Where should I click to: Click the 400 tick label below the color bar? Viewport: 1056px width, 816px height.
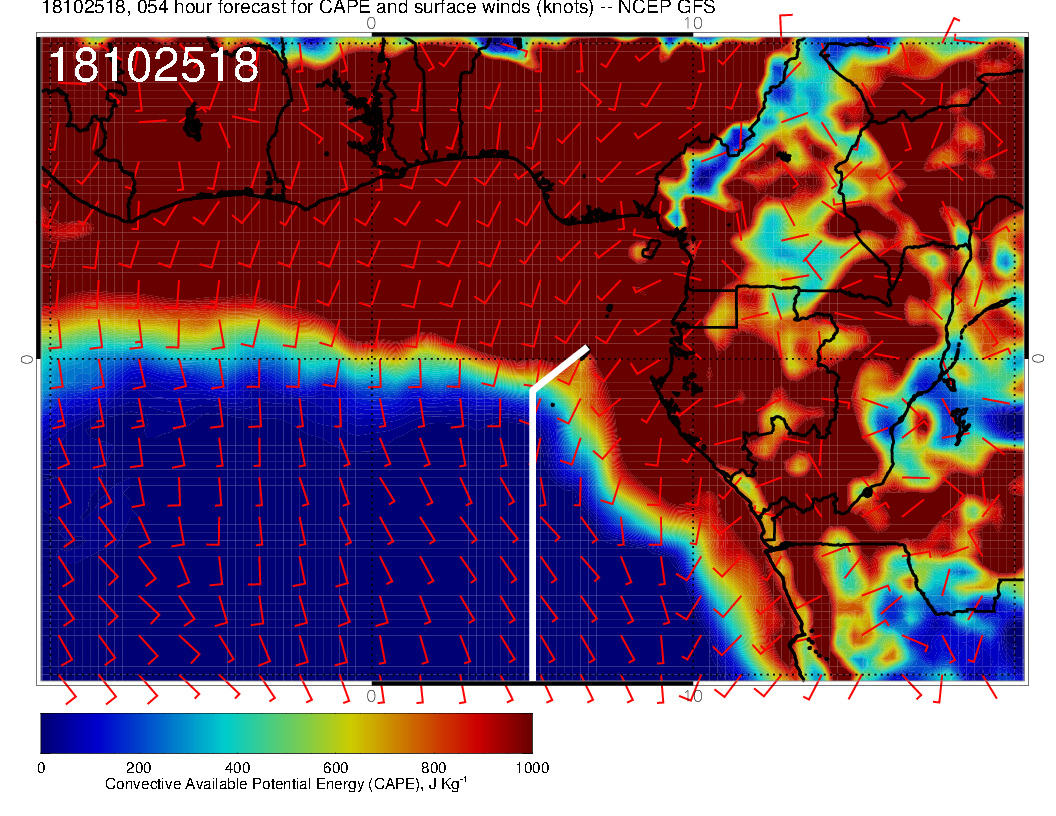[237, 768]
